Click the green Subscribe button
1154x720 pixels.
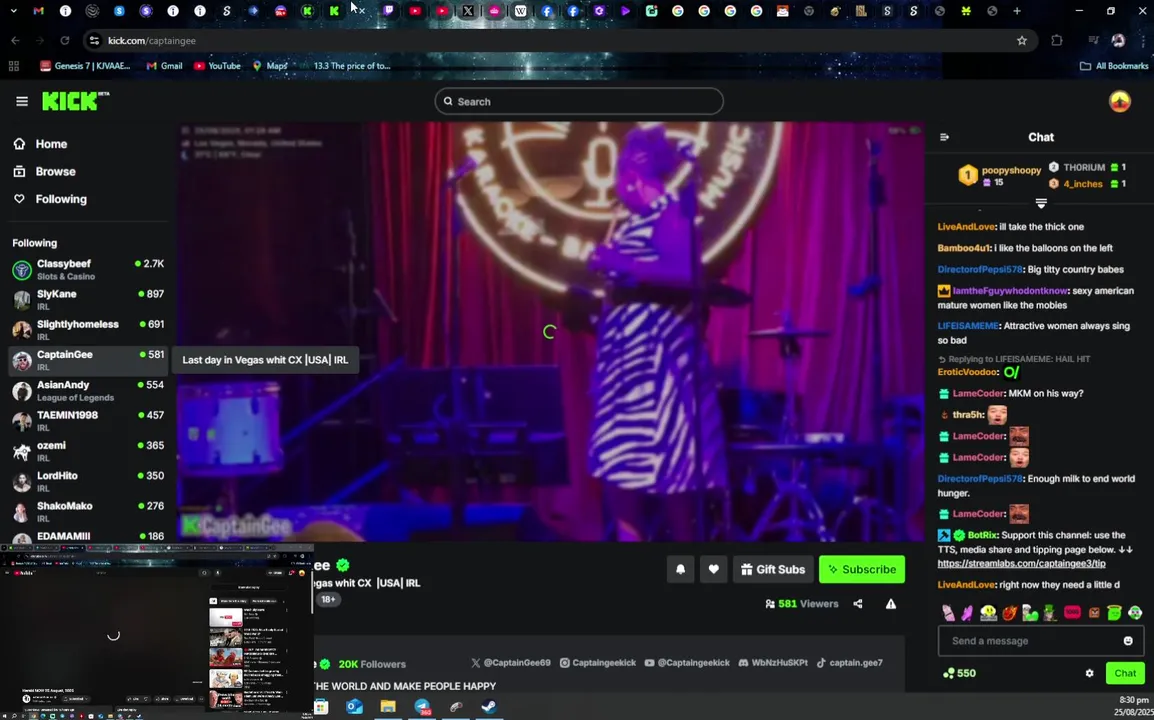[862, 569]
